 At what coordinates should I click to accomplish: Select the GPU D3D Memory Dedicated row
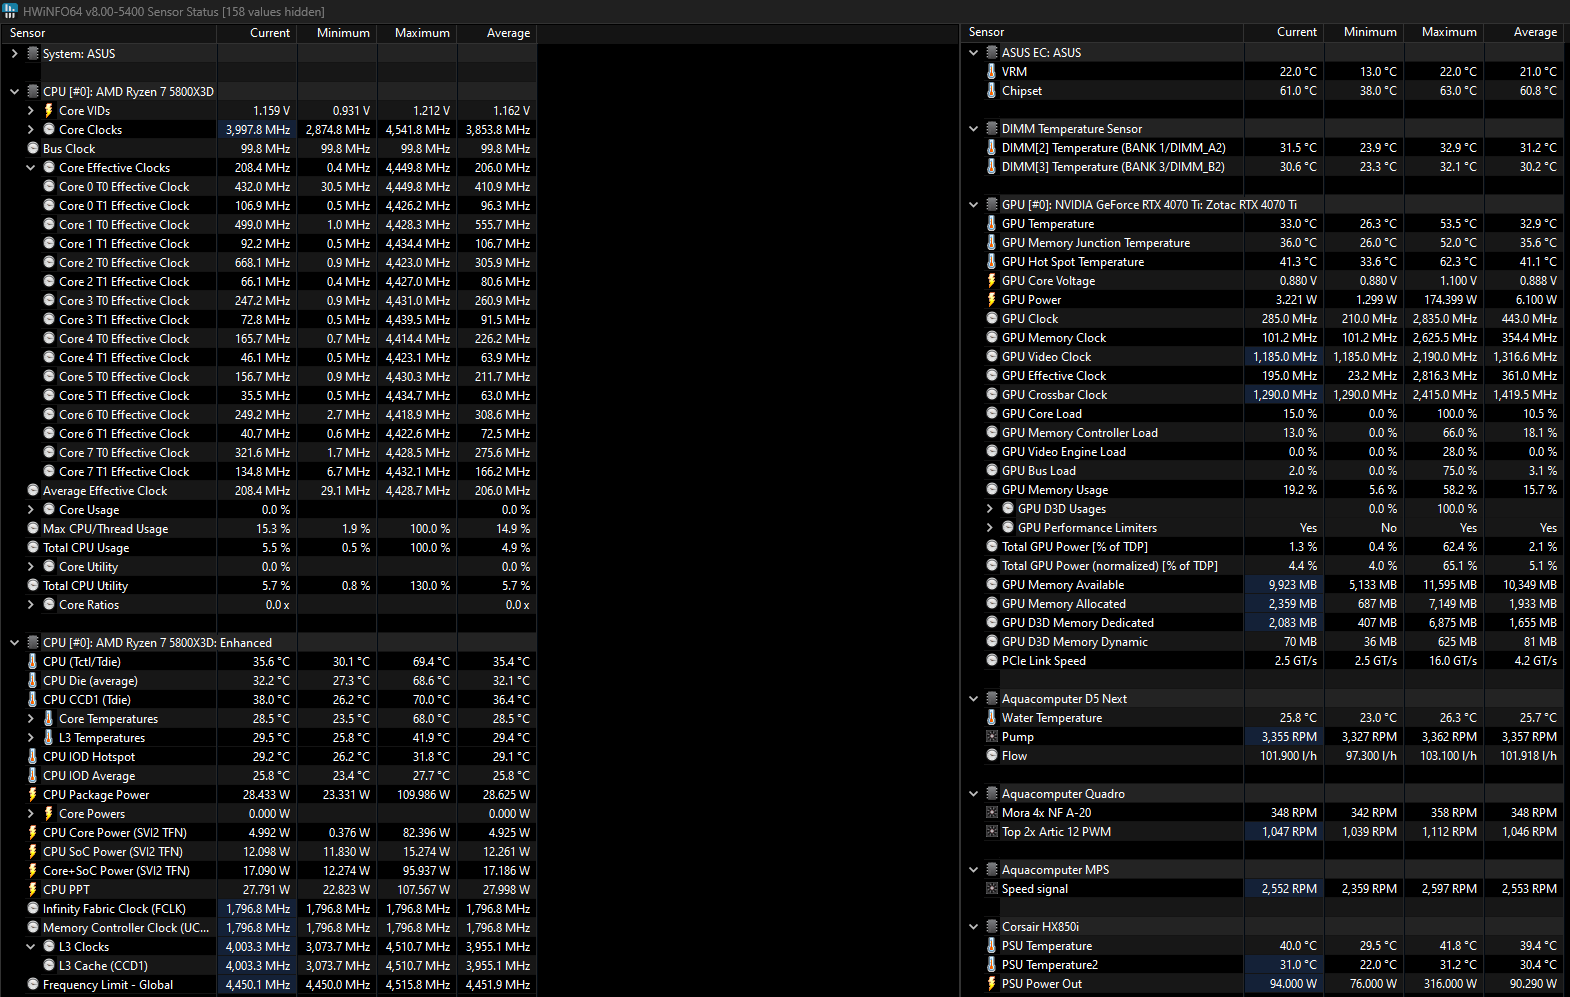(1261, 622)
